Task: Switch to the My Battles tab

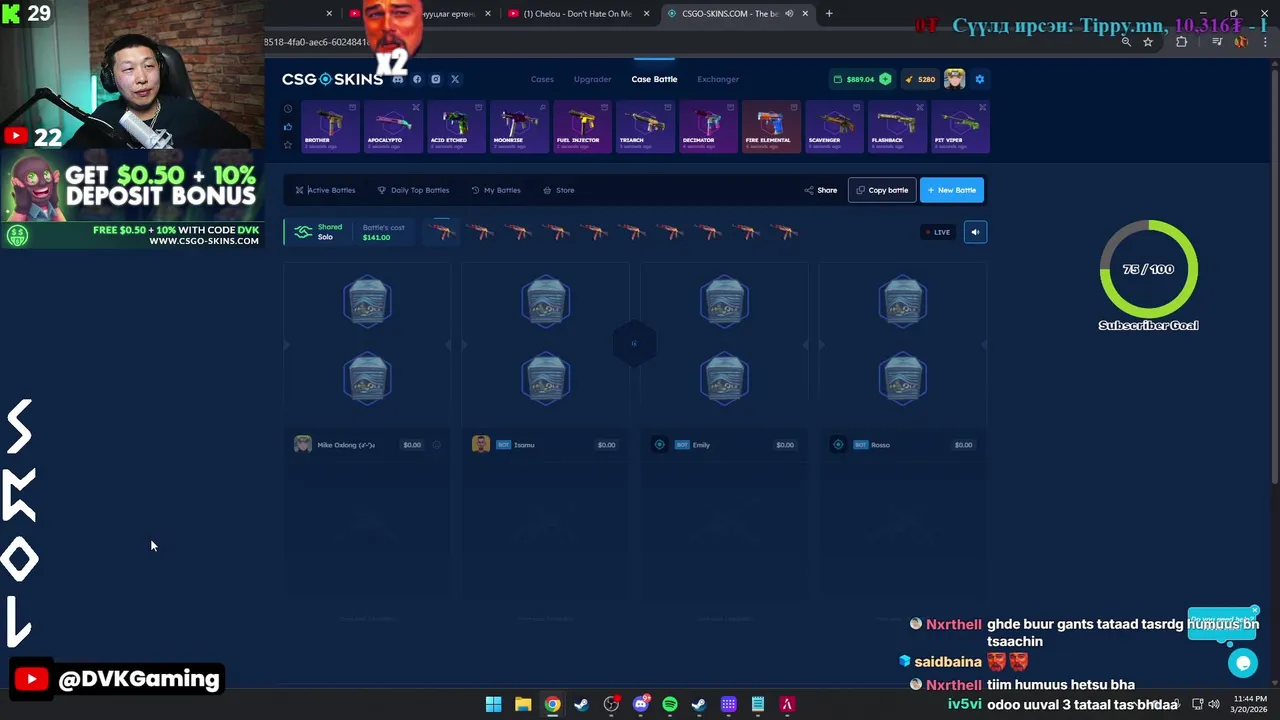Action: coord(496,190)
